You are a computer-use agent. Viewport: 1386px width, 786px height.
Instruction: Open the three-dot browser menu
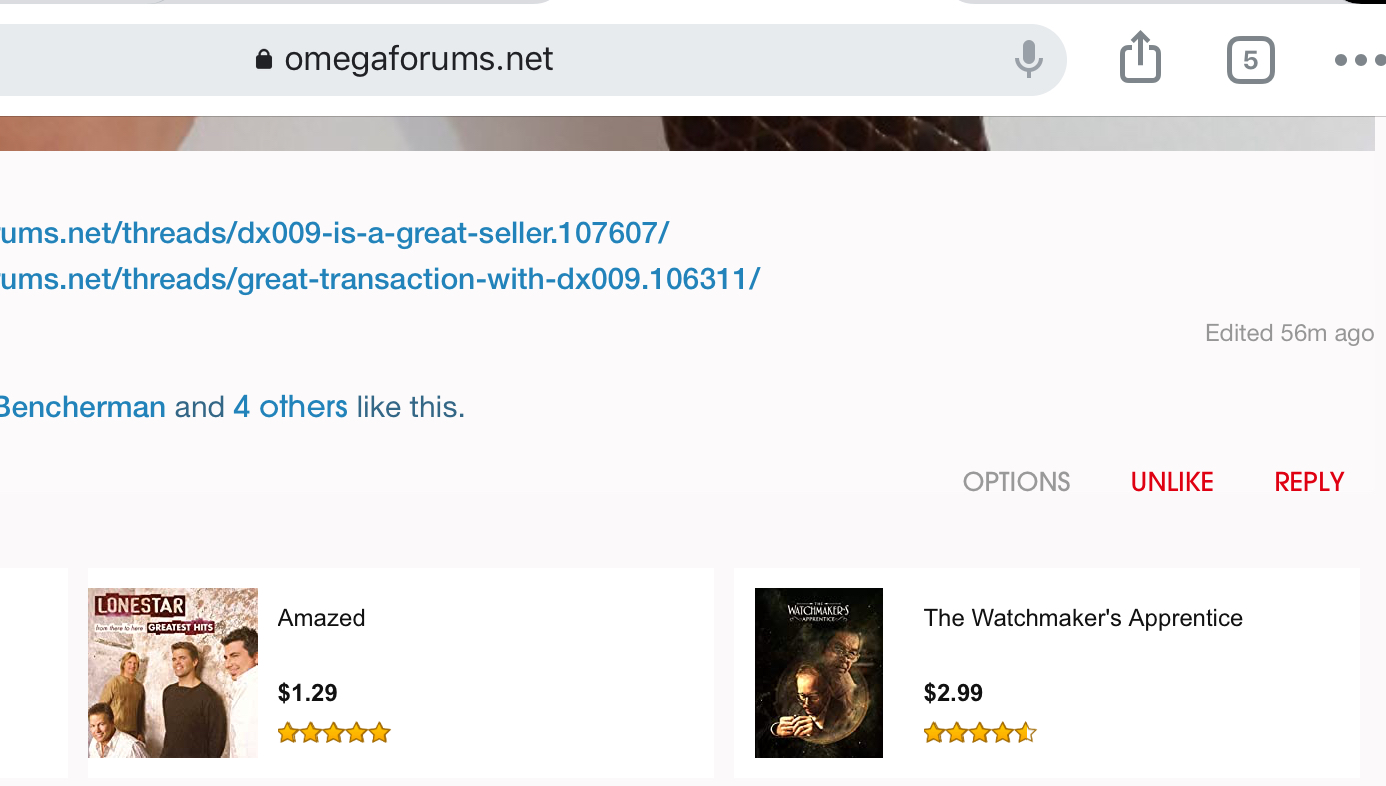point(1358,60)
